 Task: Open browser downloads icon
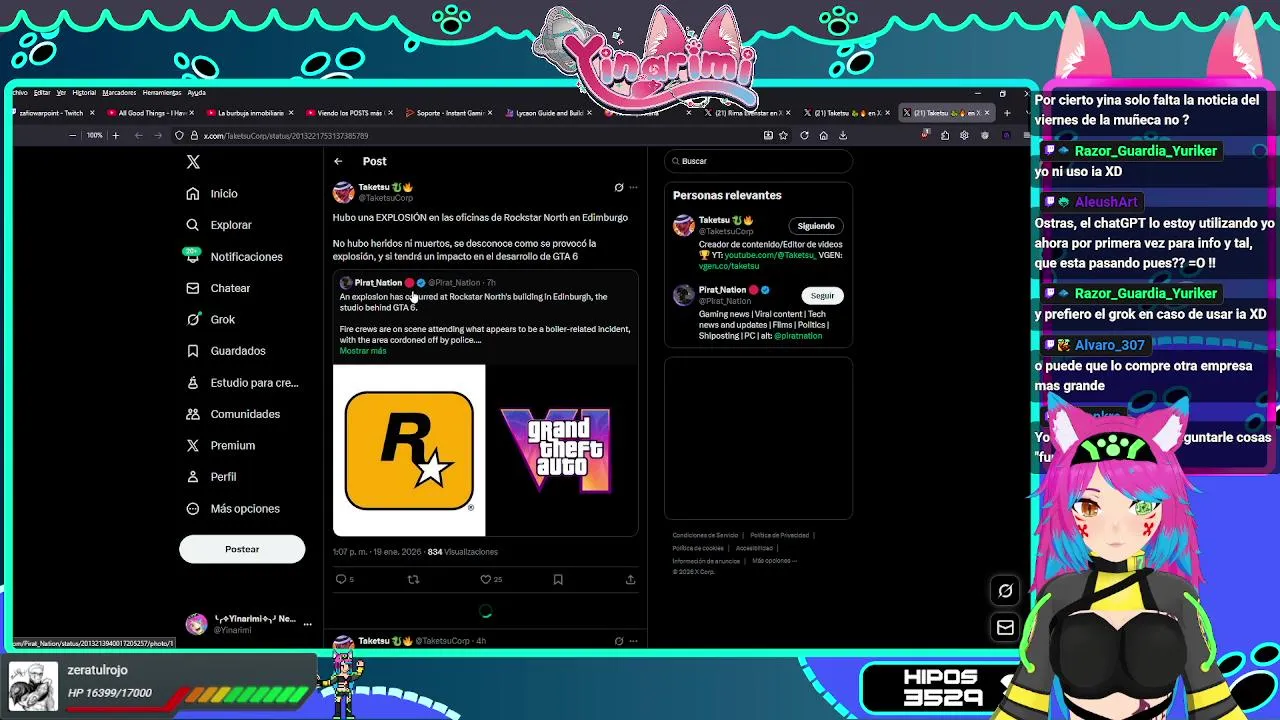click(843, 135)
